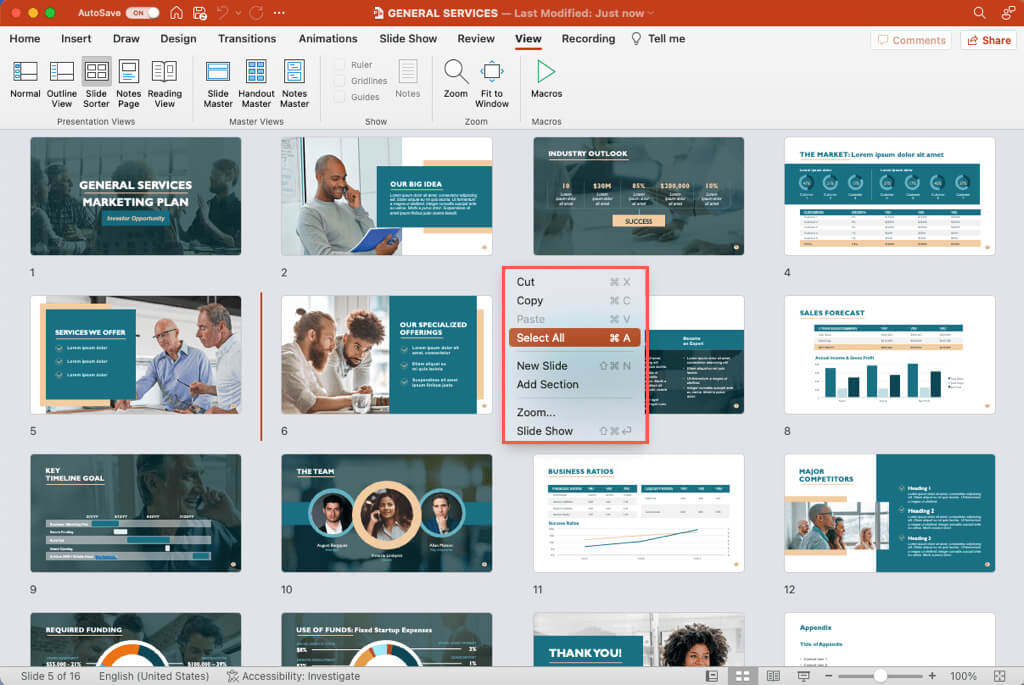
Task: Select slide 4 The Market thumbnail
Action: 889,196
